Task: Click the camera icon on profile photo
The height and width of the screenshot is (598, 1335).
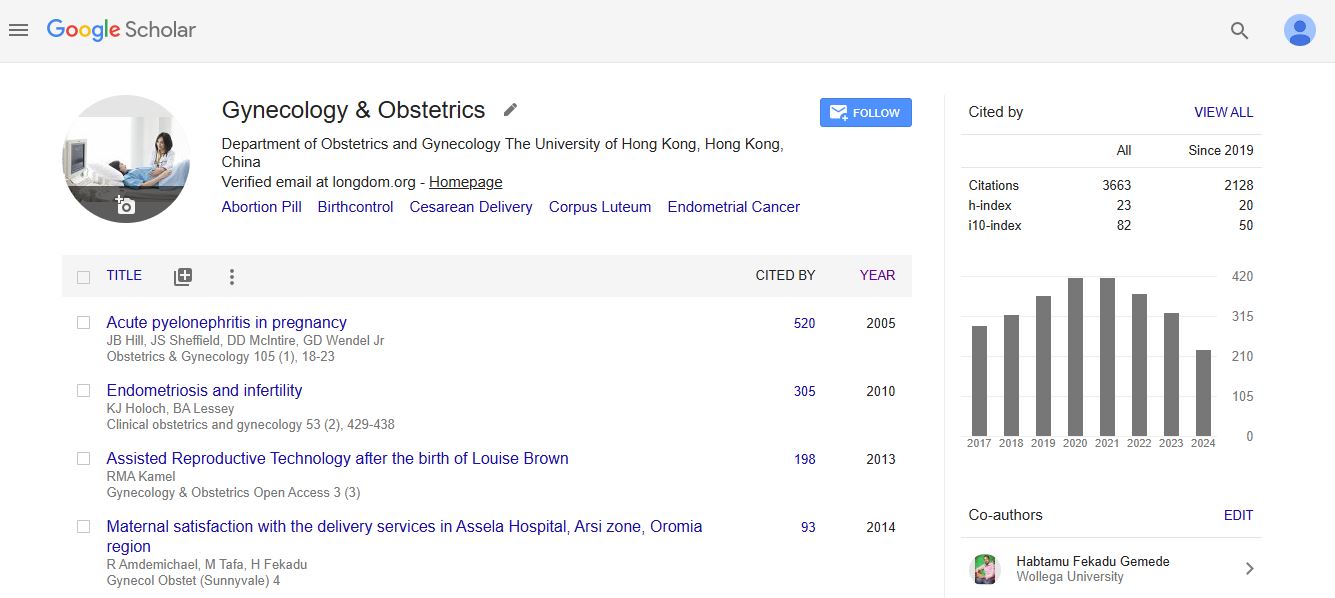Action: tap(125, 206)
